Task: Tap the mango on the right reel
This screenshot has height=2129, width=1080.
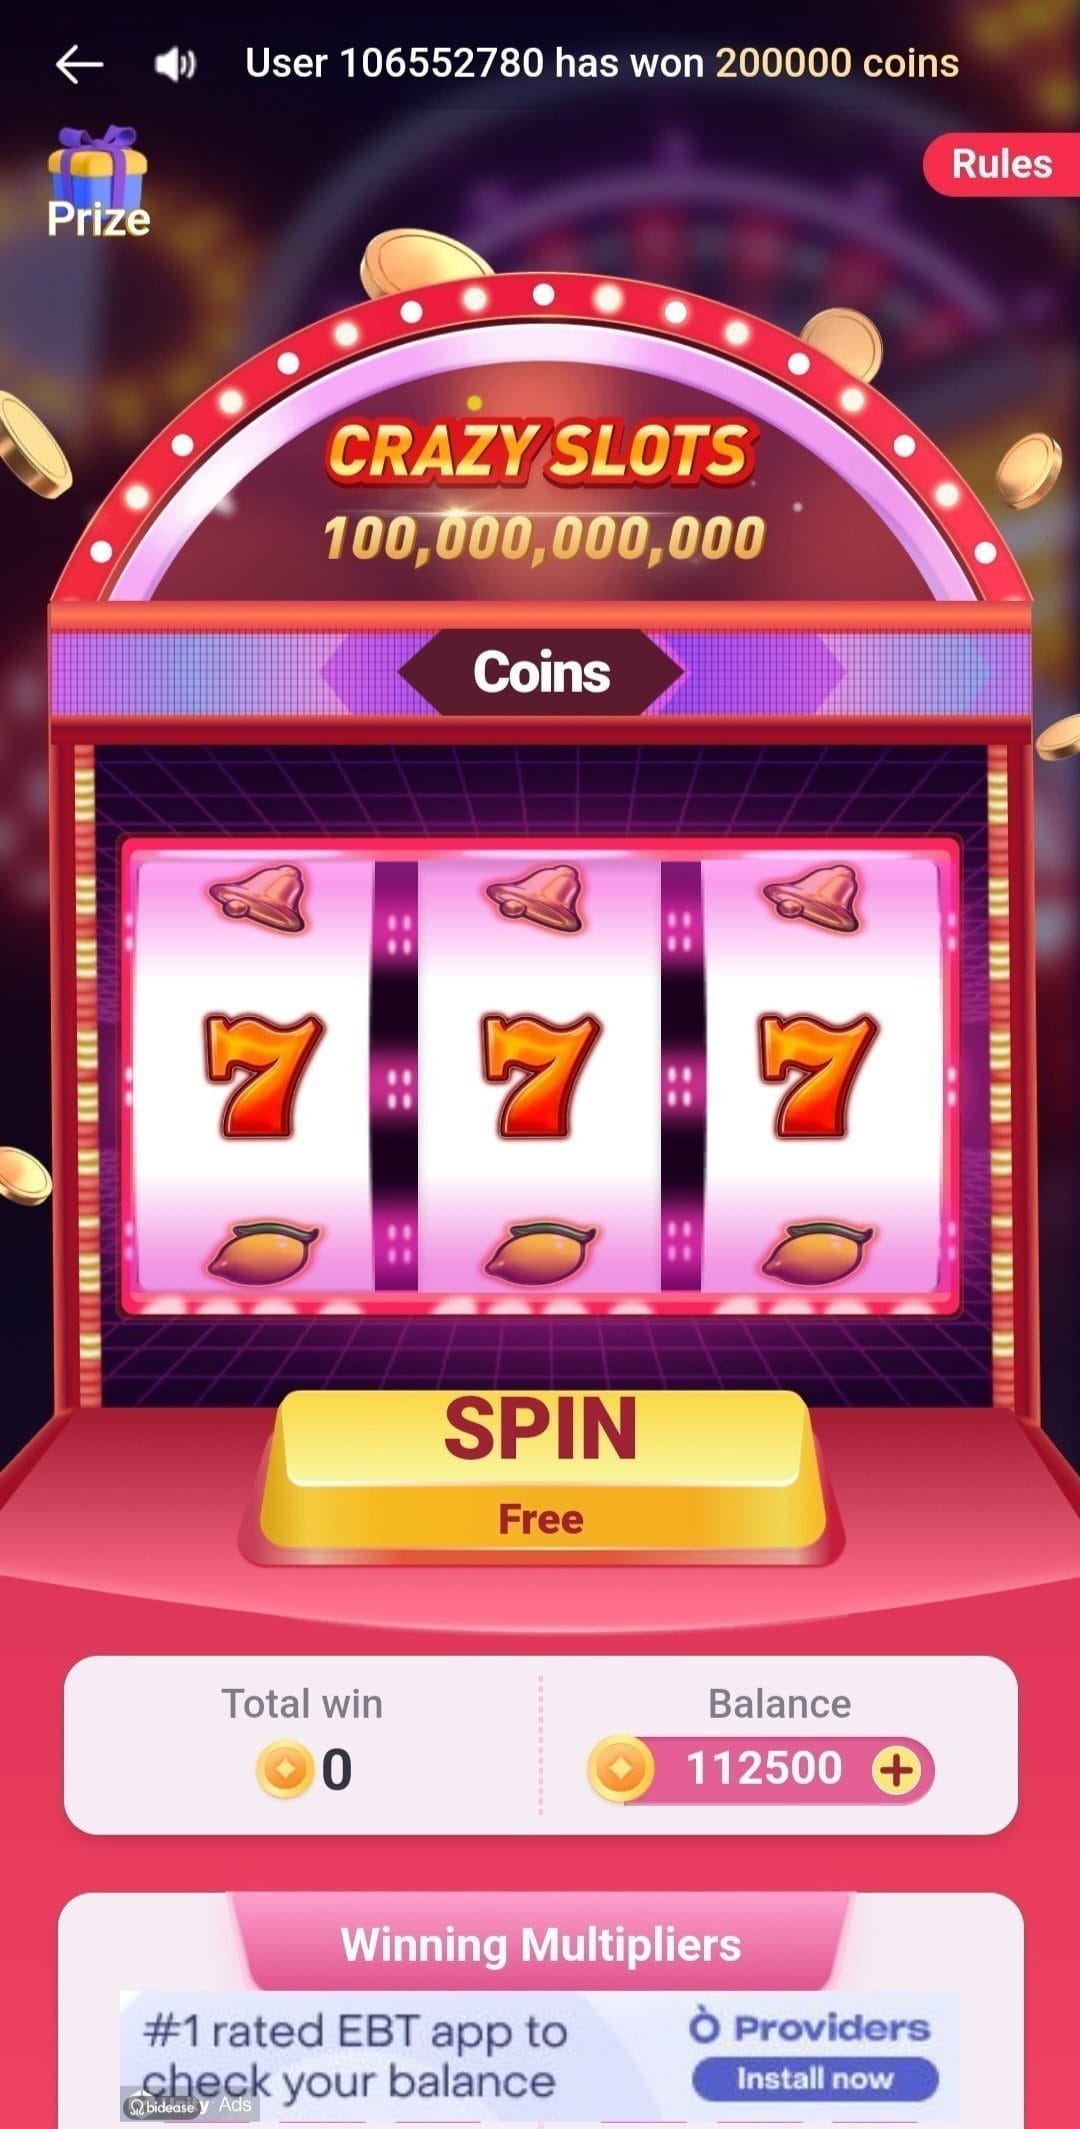Action: pos(818,1252)
